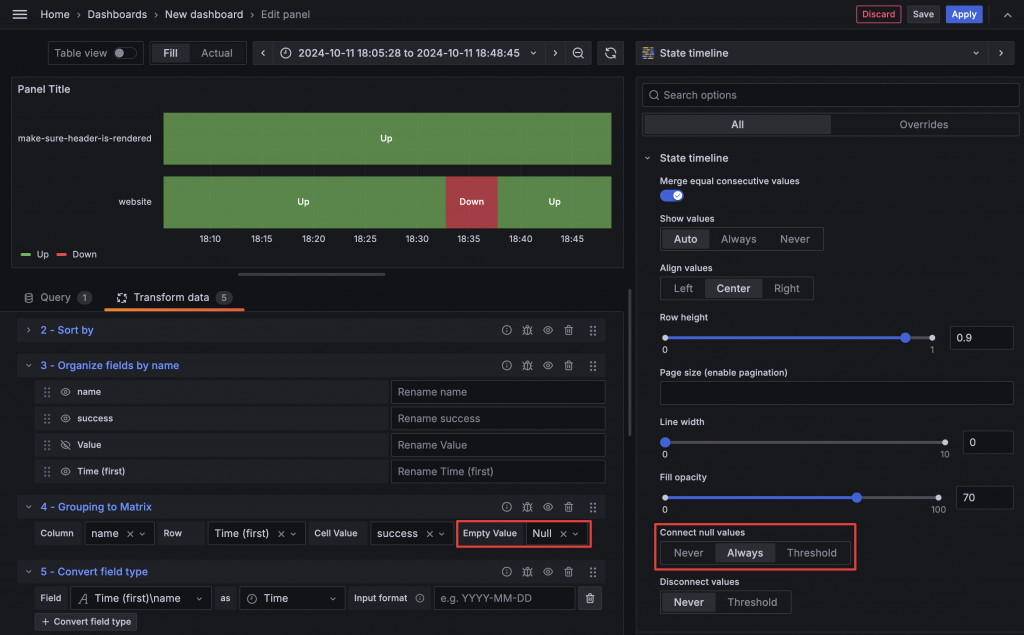This screenshot has height=635, width=1024.
Task: Collapse the State timeline options section
Action: click(648, 158)
